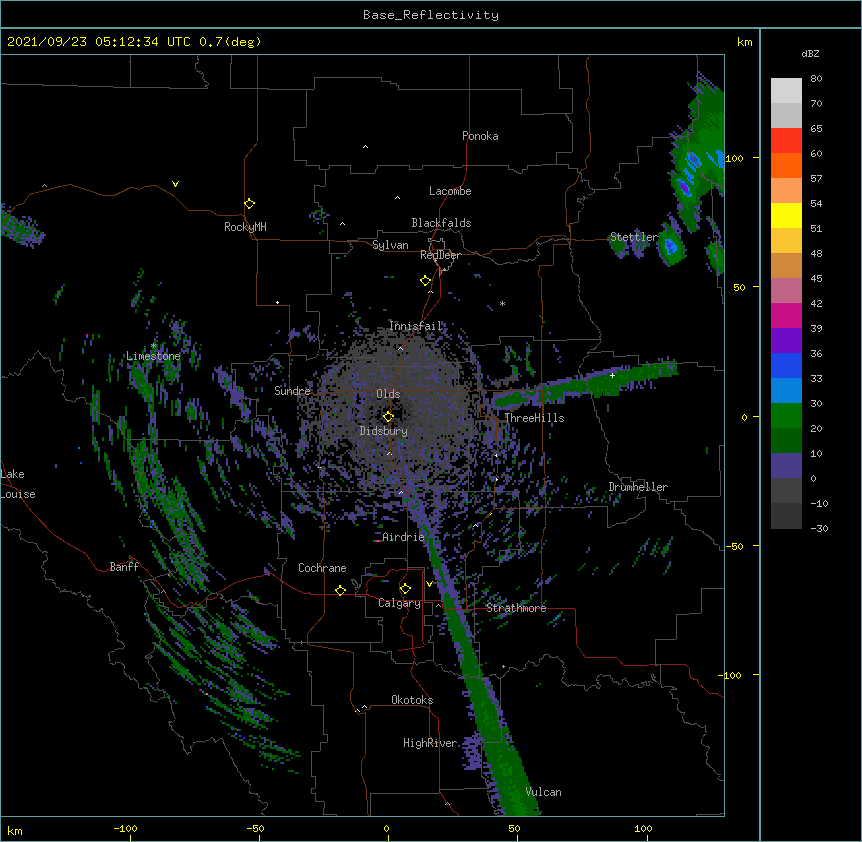Click the dBZ legend heading
Image resolution: width=862 pixels, height=842 pixels.
[x=810, y=53]
